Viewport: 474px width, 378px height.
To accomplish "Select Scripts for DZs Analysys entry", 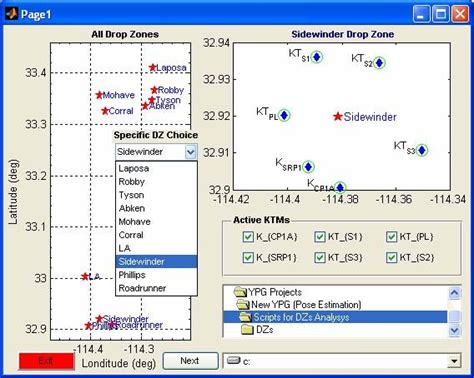I will click(335, 317).
